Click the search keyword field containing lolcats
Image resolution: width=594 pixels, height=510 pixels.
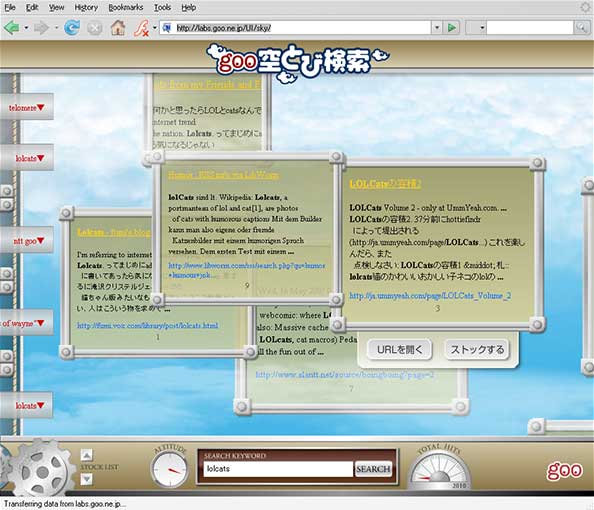pos(278,469)
